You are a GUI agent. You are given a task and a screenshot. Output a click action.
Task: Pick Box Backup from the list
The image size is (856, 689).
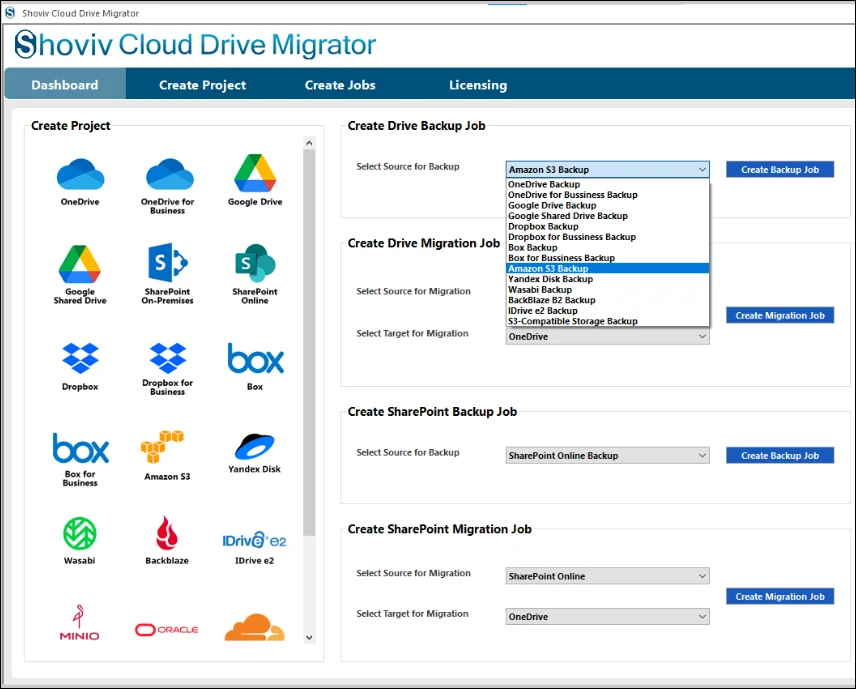(x=608, y=247)
